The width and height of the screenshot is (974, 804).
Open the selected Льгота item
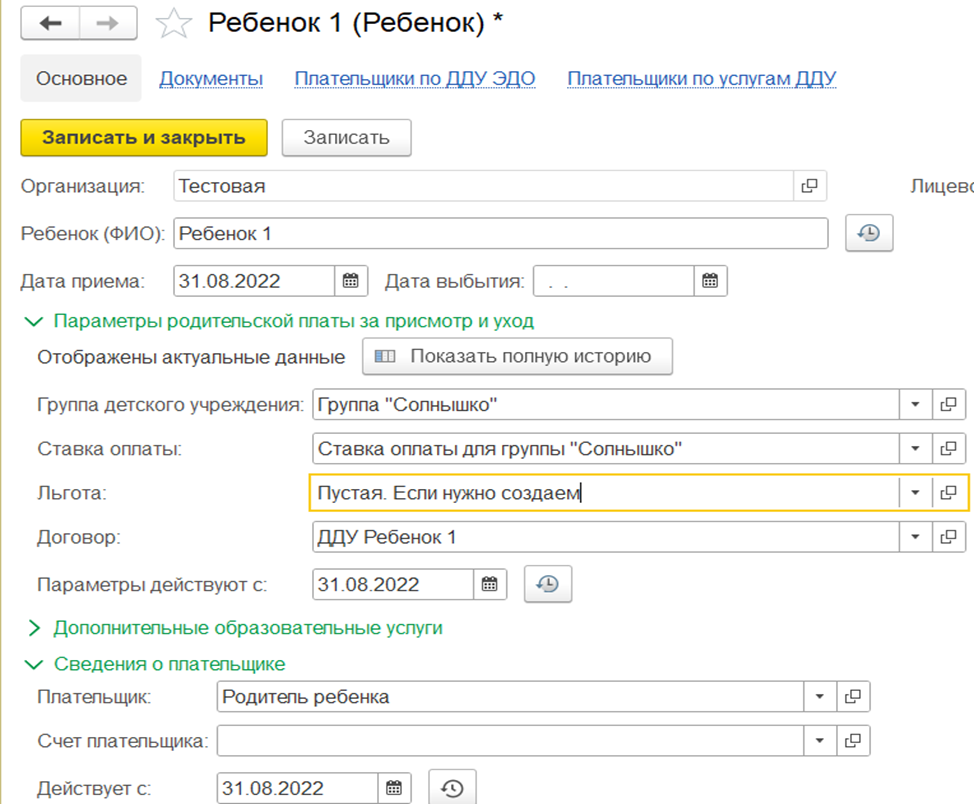coord(949,493)
